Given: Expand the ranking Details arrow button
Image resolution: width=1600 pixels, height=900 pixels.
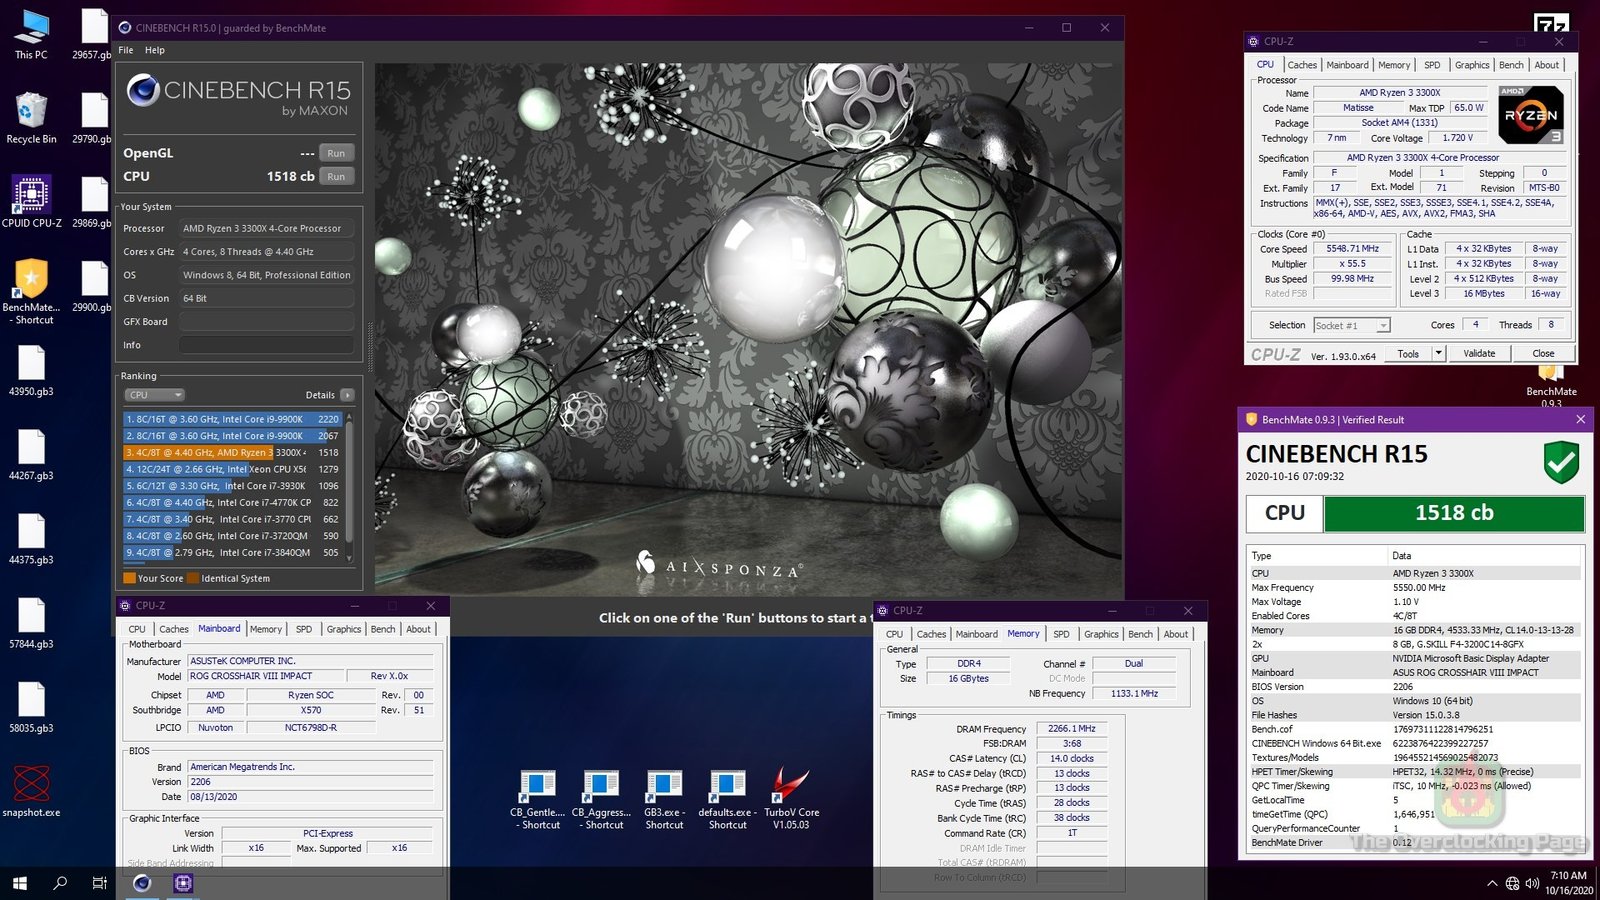Looking at the screenshot, I should [x=347, y=395].
